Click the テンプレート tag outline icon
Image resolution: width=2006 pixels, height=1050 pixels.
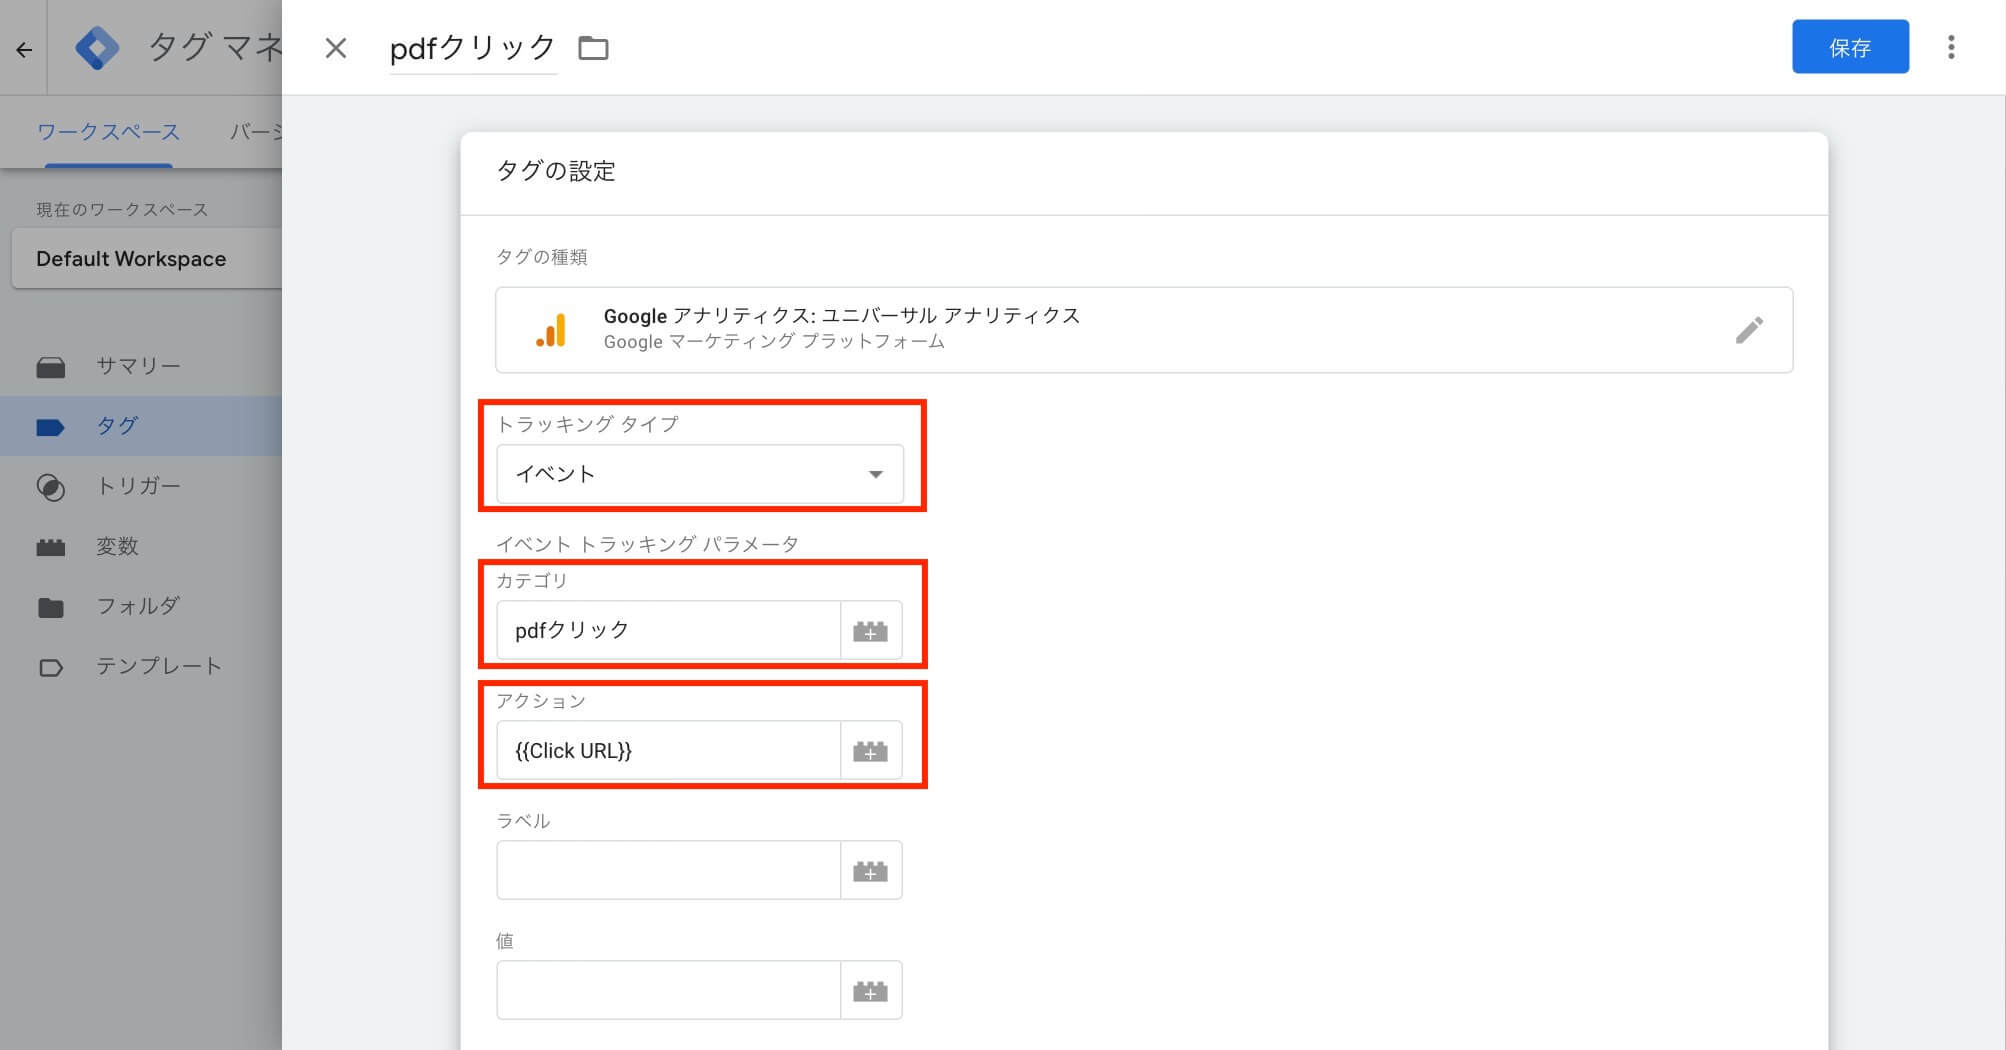51,667
